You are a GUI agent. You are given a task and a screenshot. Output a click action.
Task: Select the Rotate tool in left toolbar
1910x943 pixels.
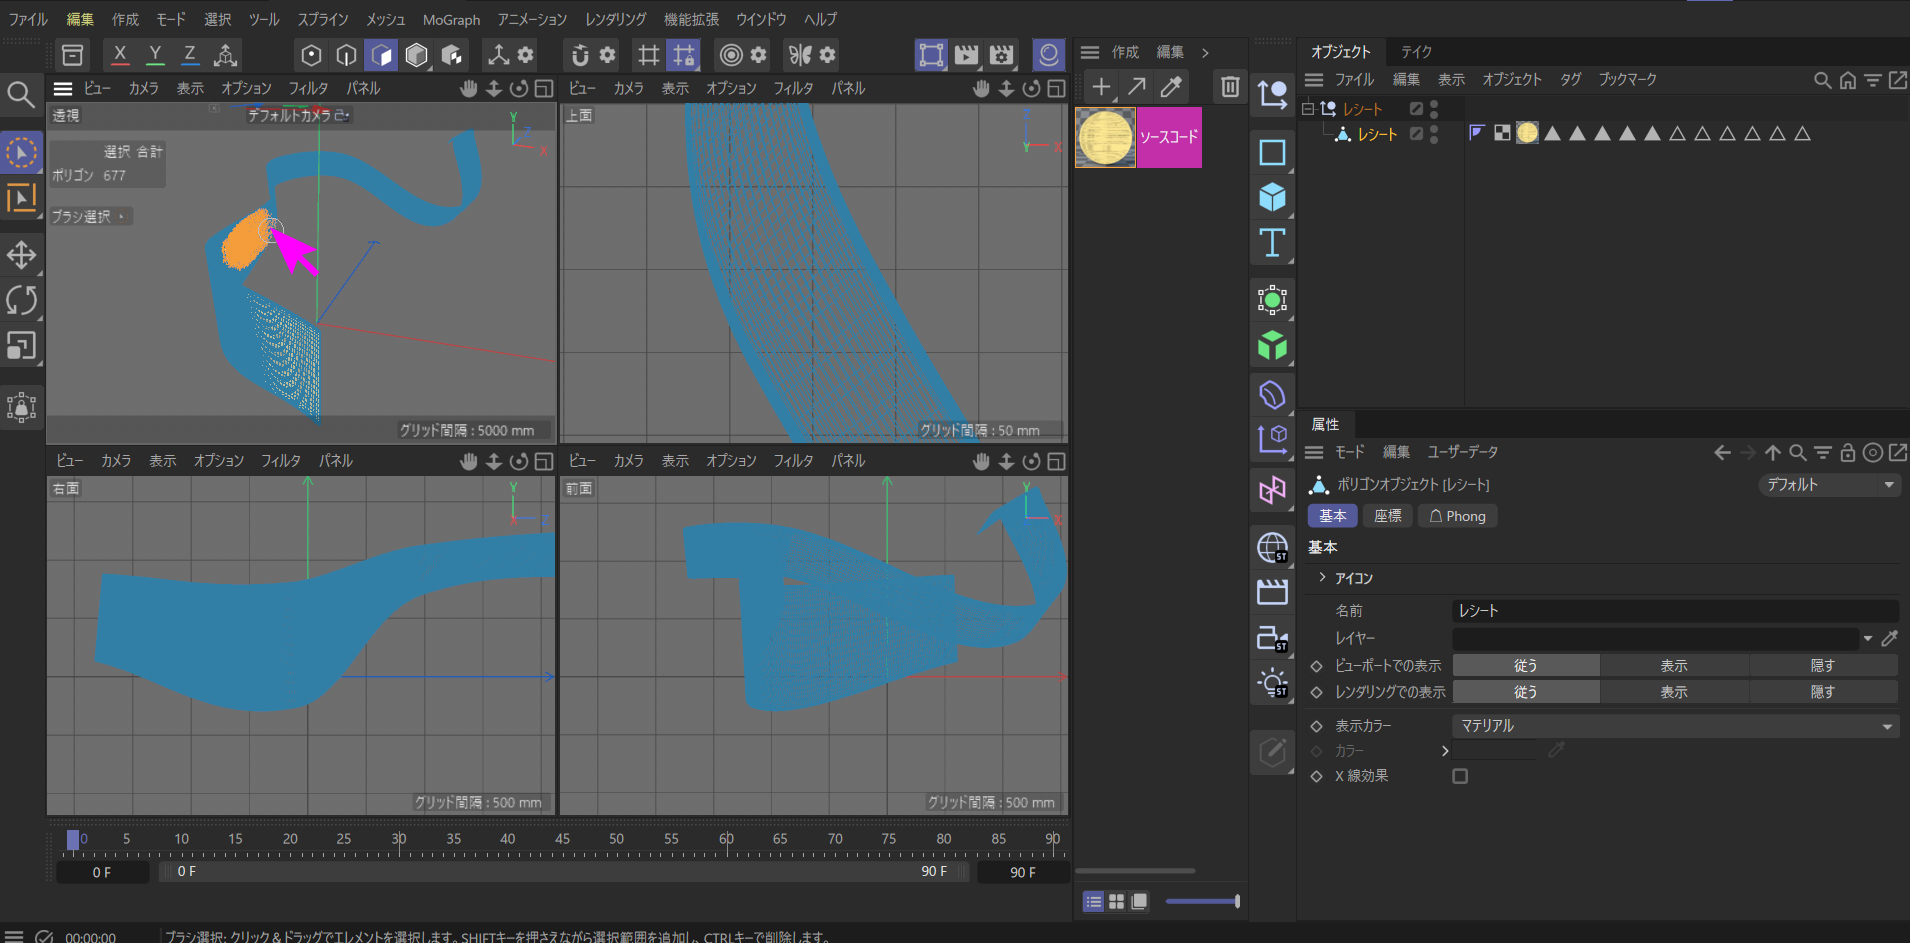pos(21,300)
